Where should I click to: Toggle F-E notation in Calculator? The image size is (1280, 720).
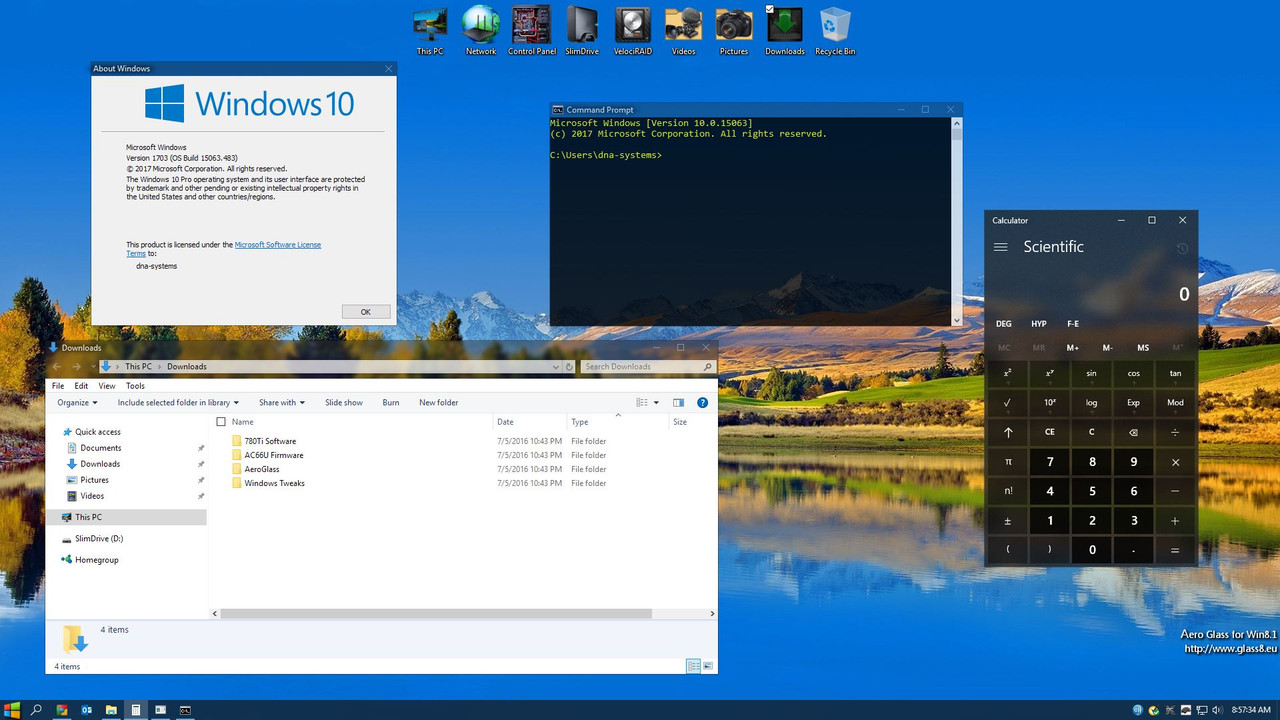(x=1073, y=324)
